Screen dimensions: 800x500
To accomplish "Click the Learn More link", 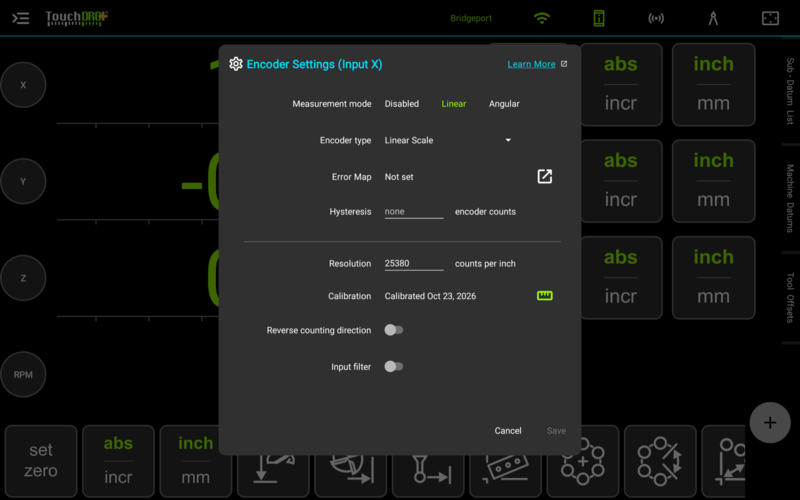I will click(x=531, y=64).
